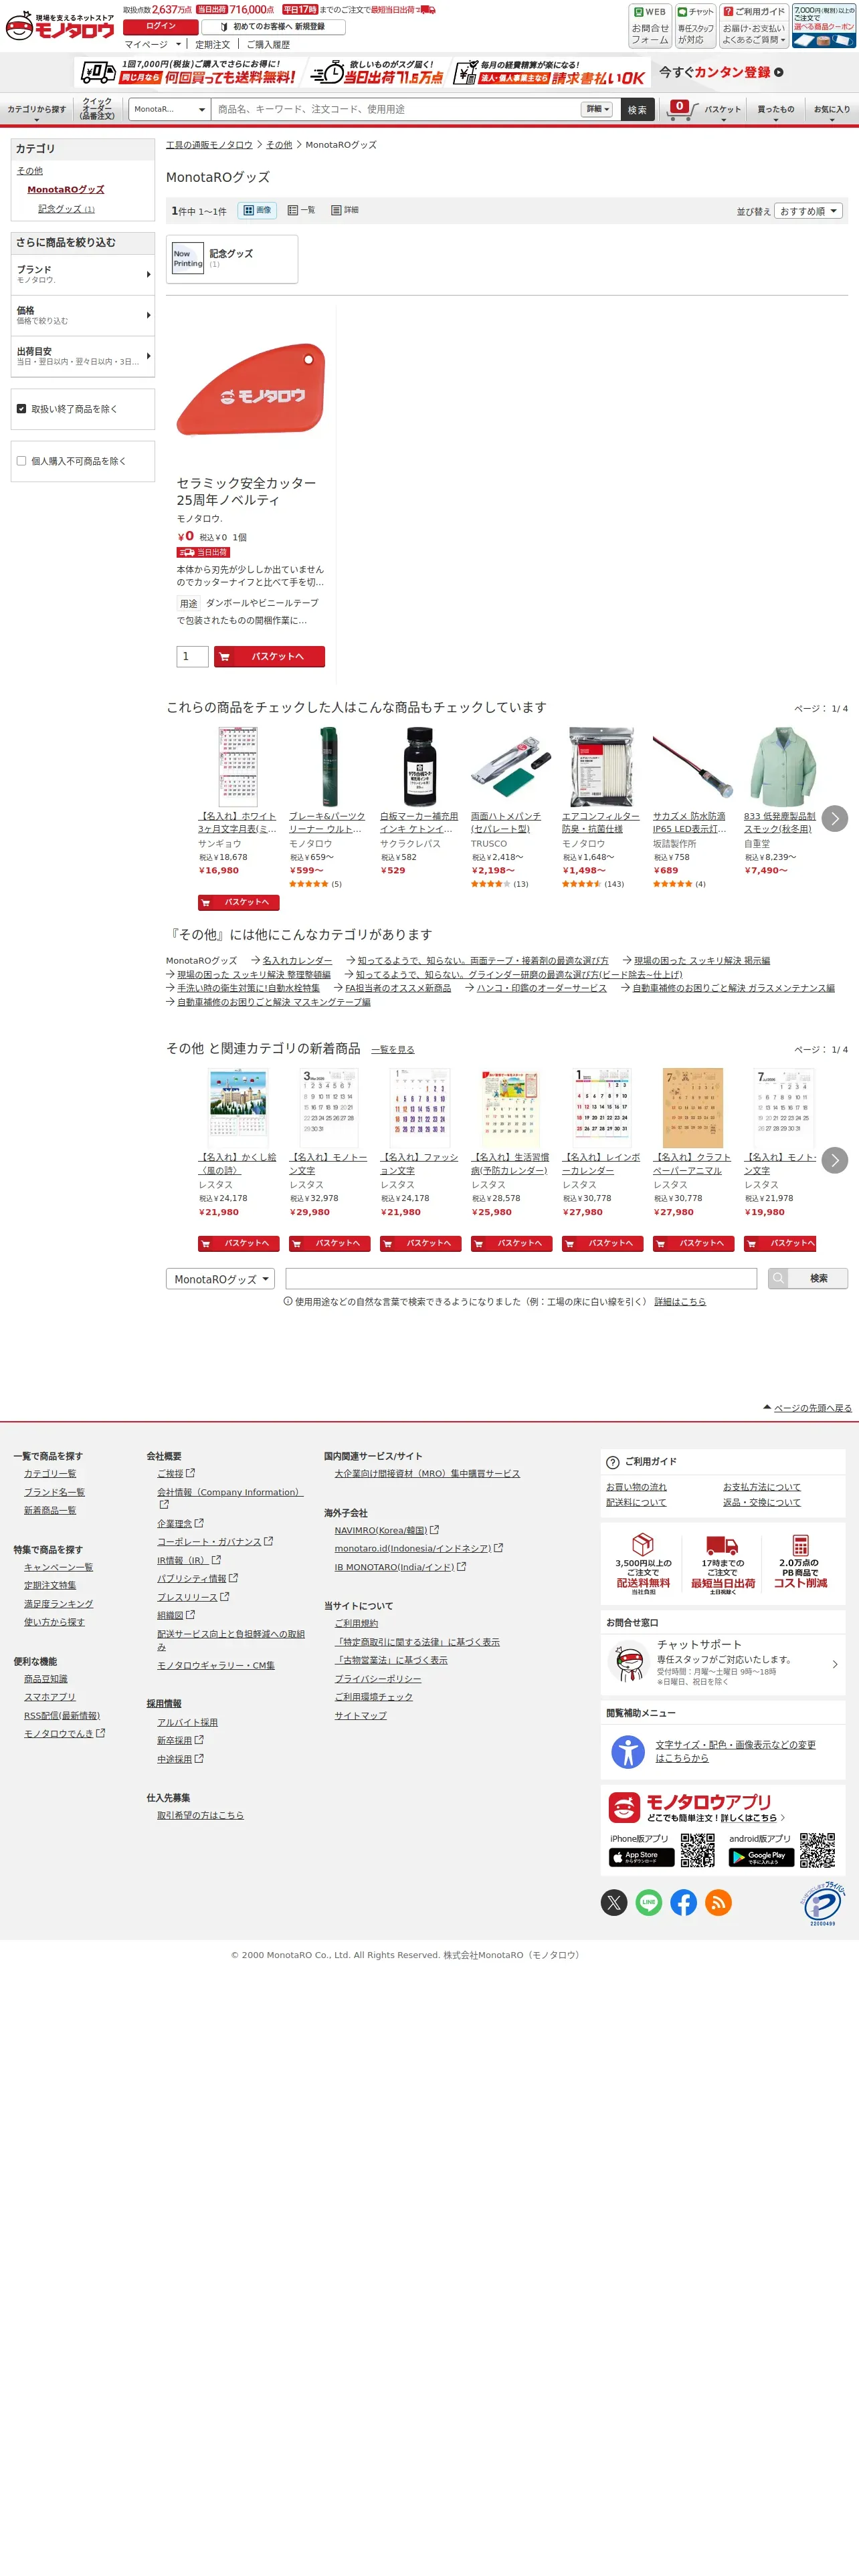Open App Store download badge
Screen dimensions: 859x2576
[x=641, y=1857]
